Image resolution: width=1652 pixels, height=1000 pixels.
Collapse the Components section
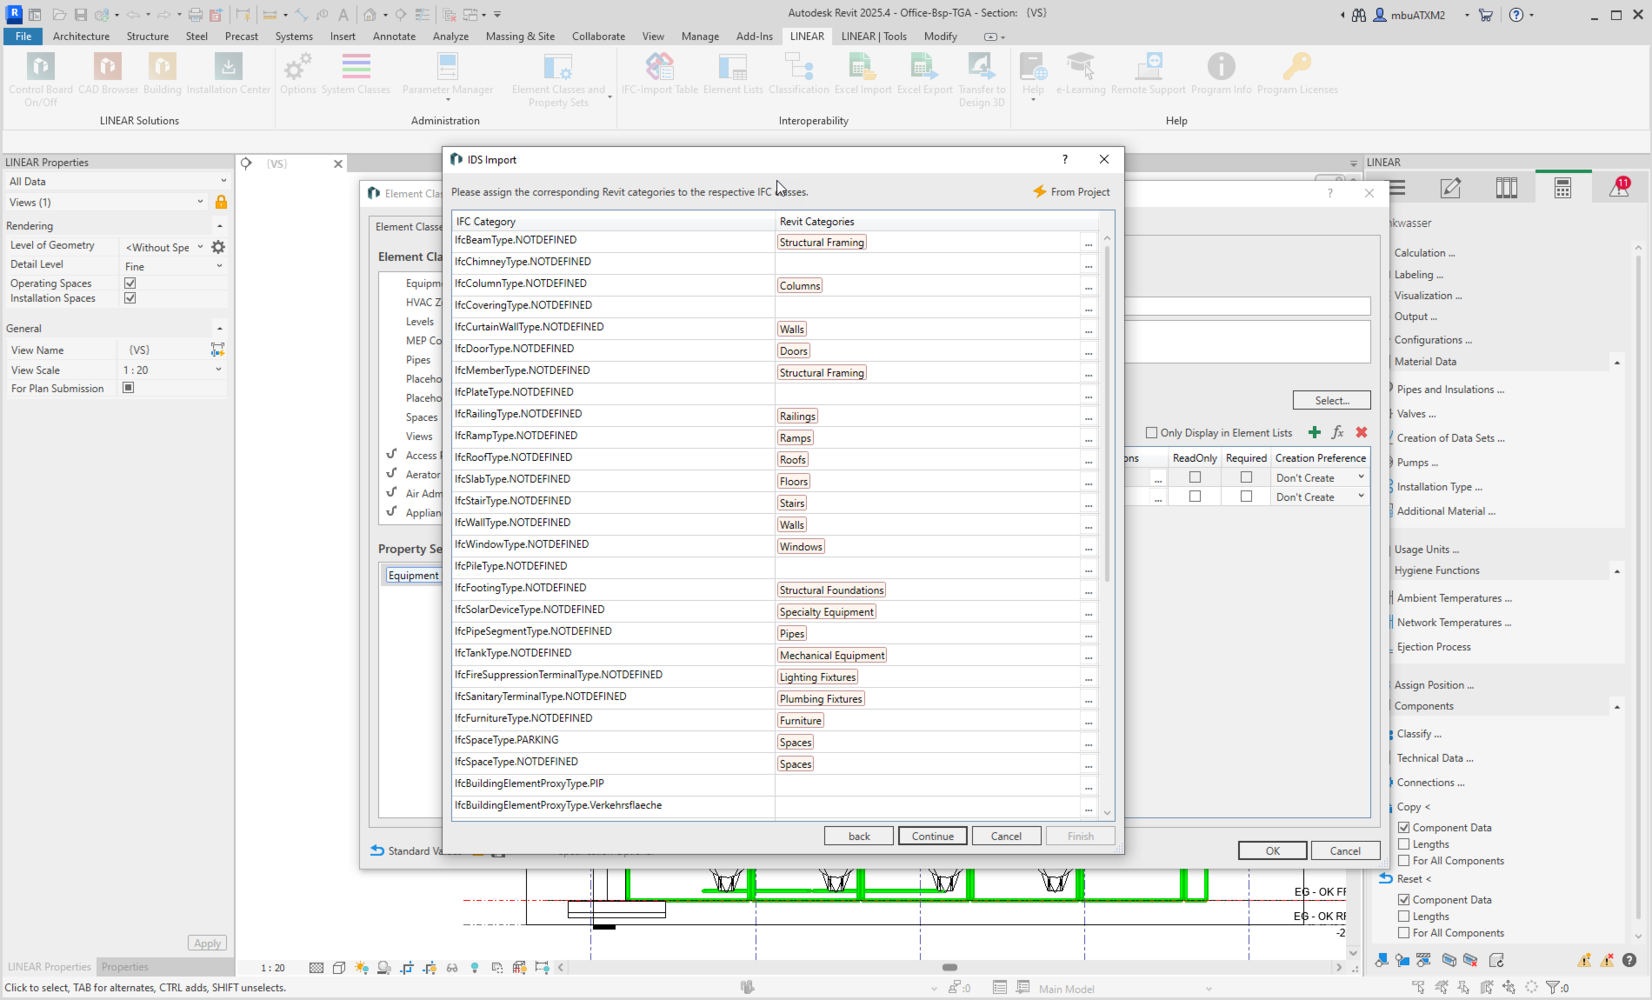[1617, 707]
